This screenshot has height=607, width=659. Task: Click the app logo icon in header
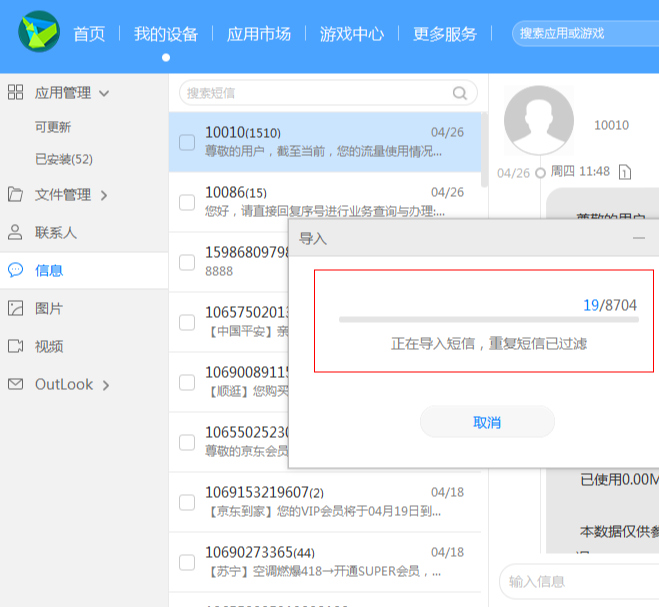pyautogui.click(x=39, y=32)
